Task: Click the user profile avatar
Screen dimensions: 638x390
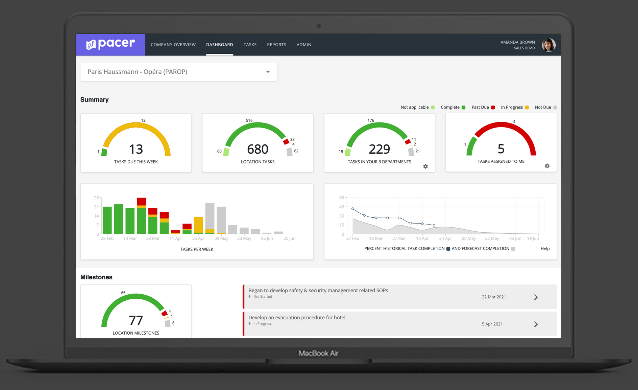Action: coord(548,44)
